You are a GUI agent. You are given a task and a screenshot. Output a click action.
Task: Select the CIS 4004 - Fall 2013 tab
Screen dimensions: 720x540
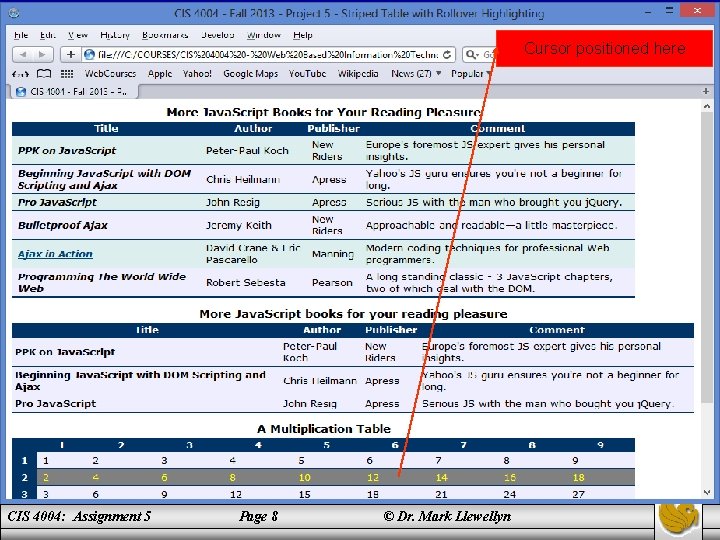tap(74, 91)
